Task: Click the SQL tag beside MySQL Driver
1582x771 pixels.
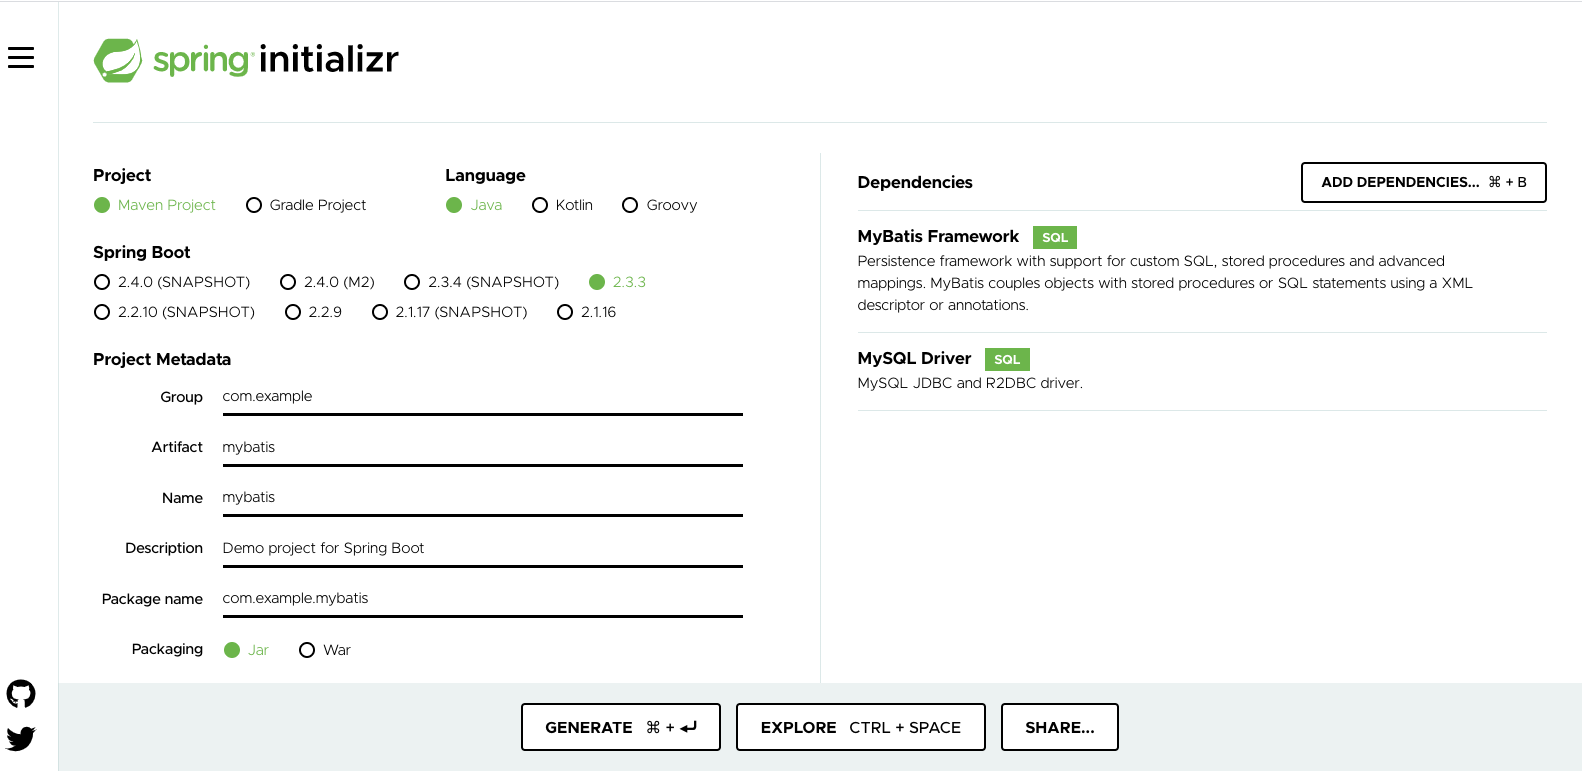Action: pos(1006,360)
